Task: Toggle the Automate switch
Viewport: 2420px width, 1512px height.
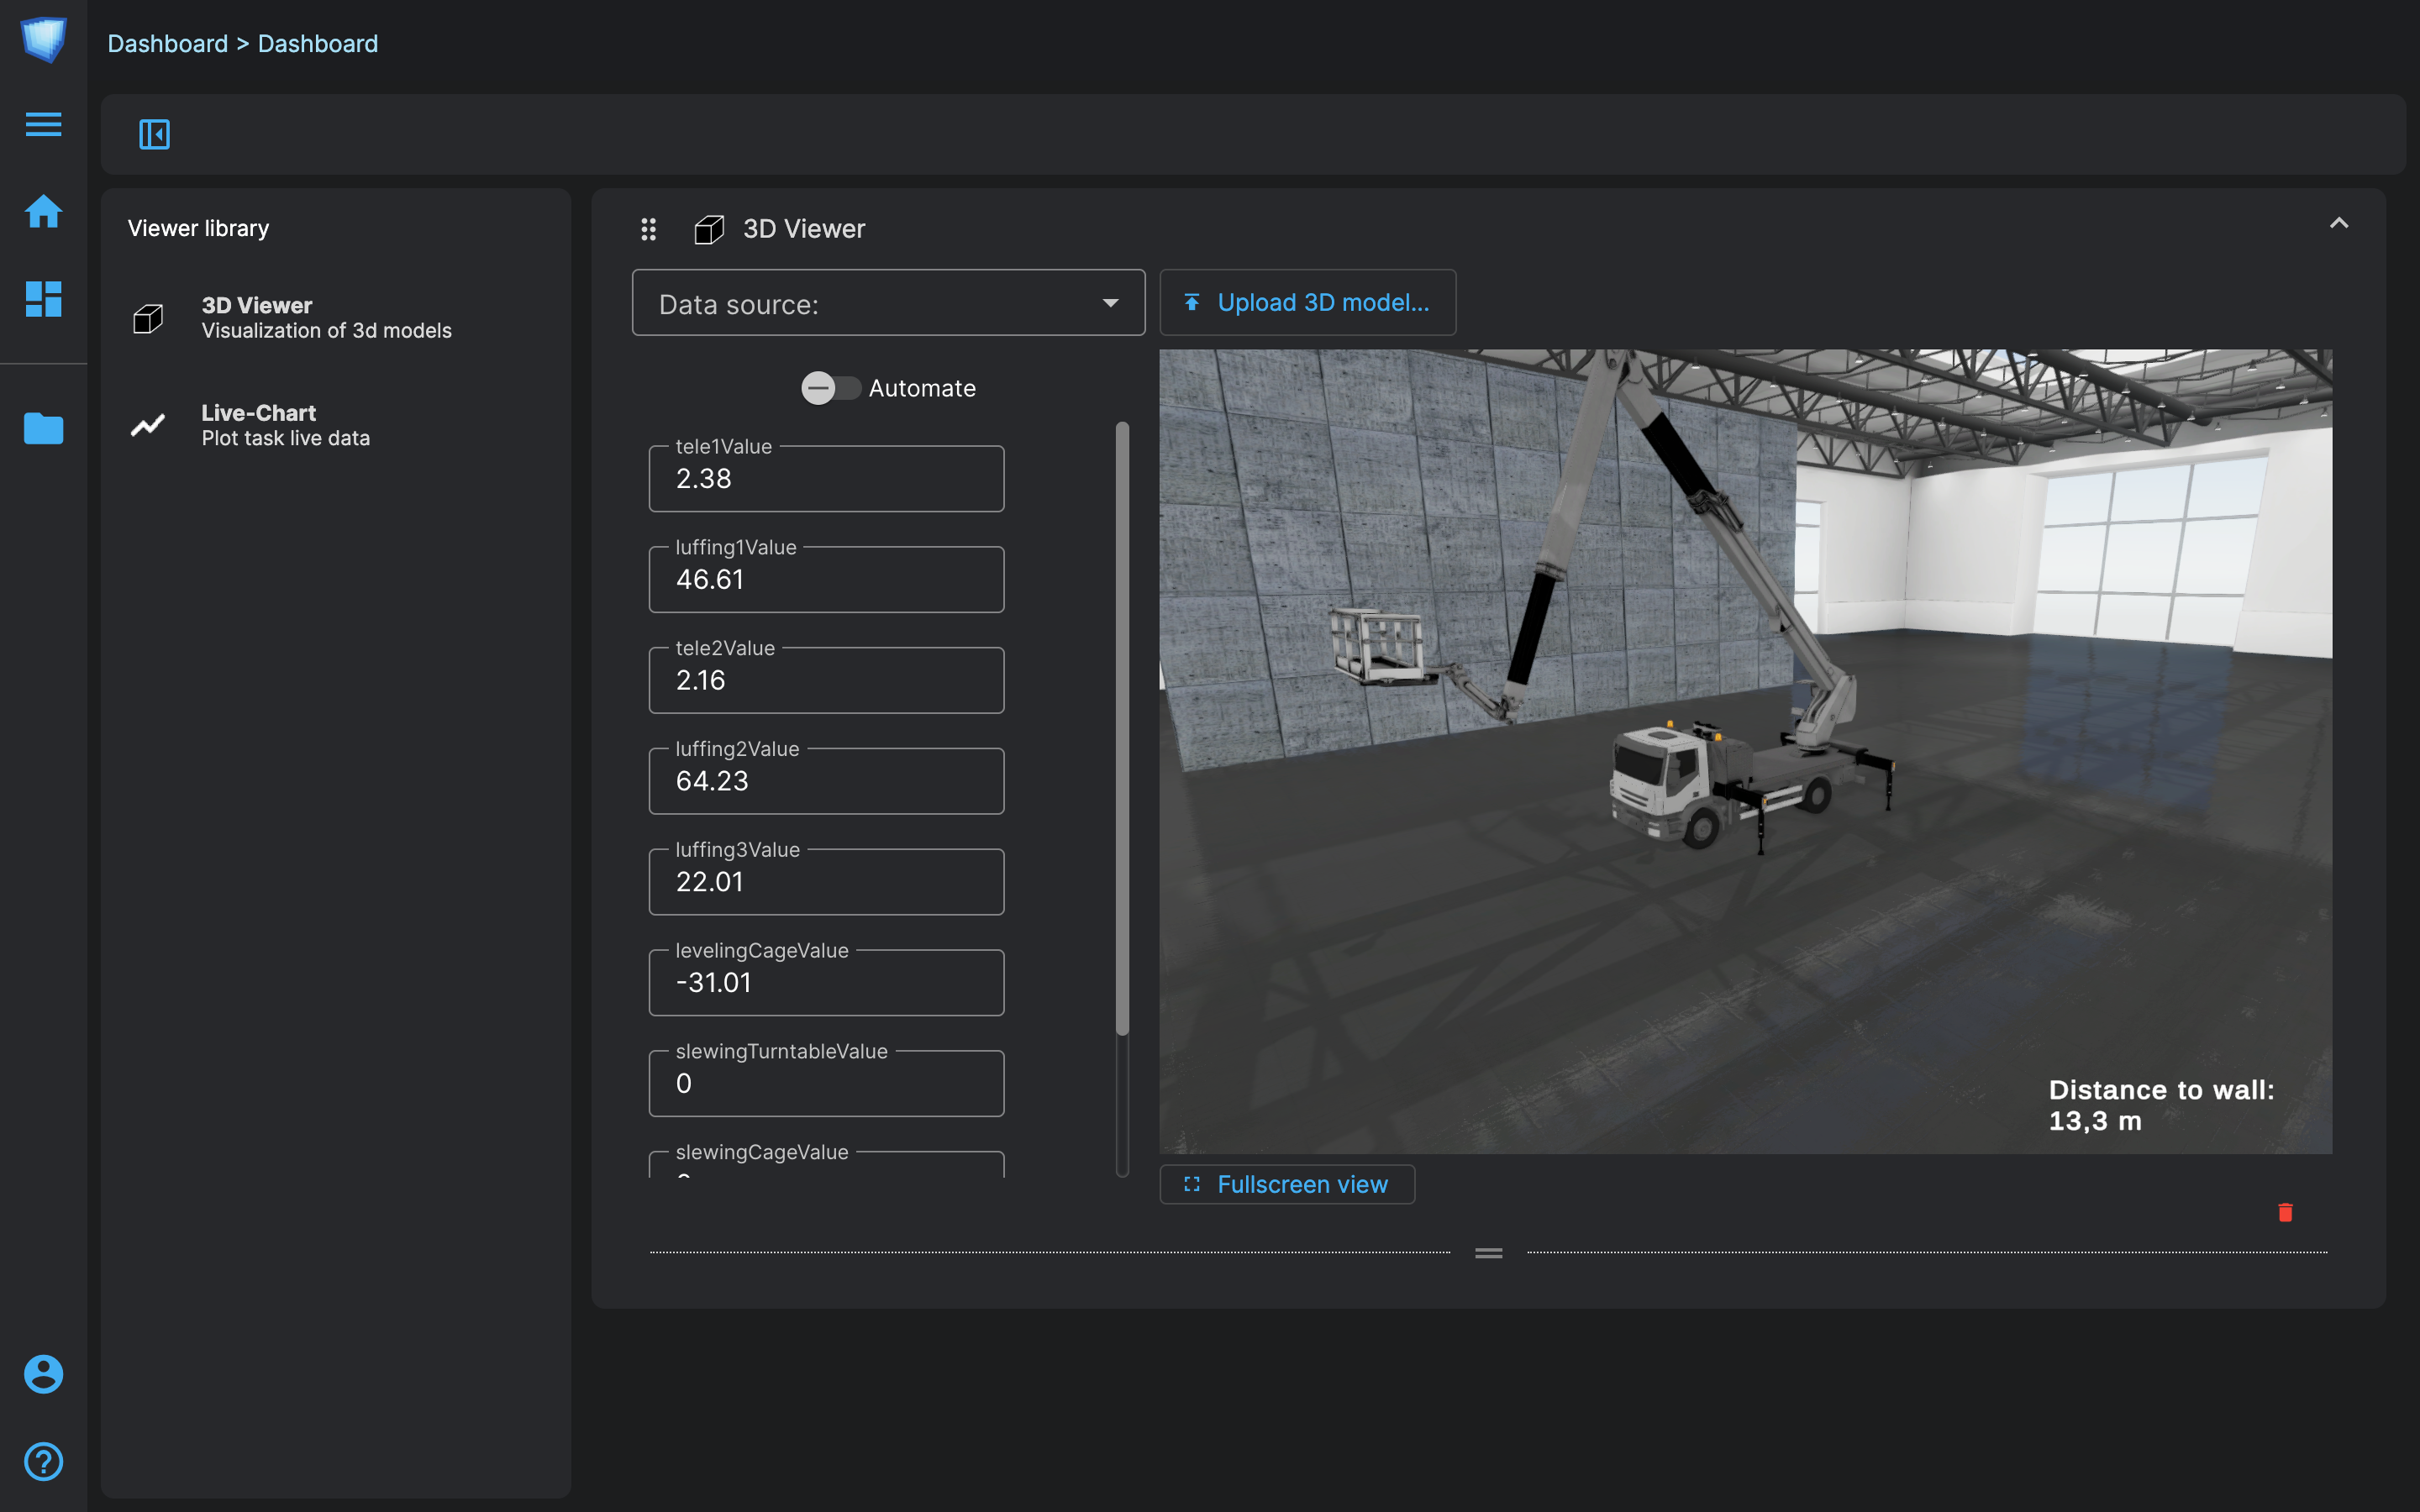Action: click(x=830, y=388)
